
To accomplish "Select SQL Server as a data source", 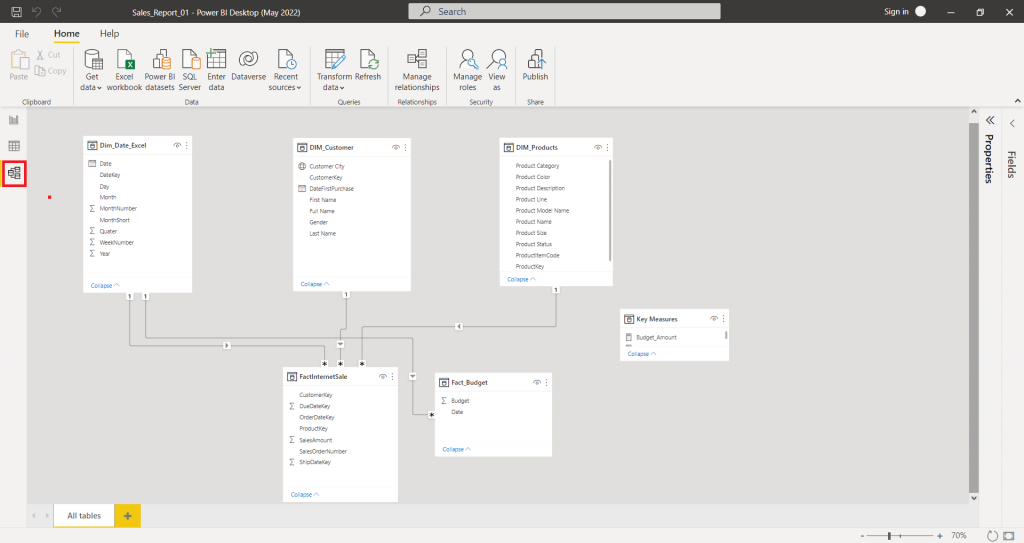I will pos(190,71).
